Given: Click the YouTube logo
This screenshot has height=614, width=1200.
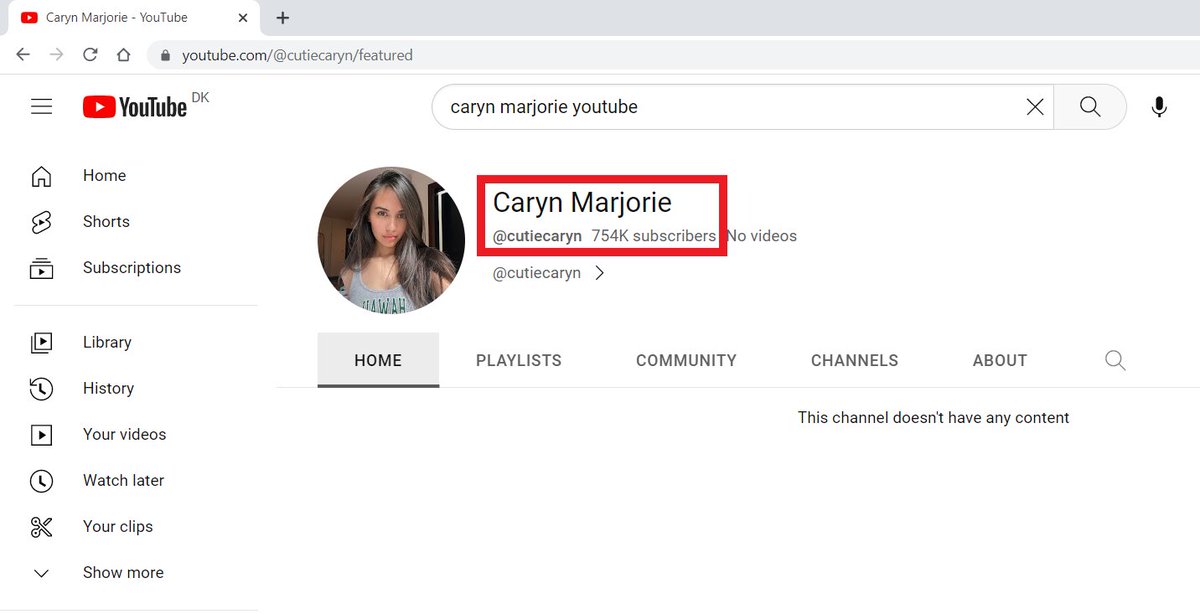Looking at the screenshot, I should [x=135, y=107].
